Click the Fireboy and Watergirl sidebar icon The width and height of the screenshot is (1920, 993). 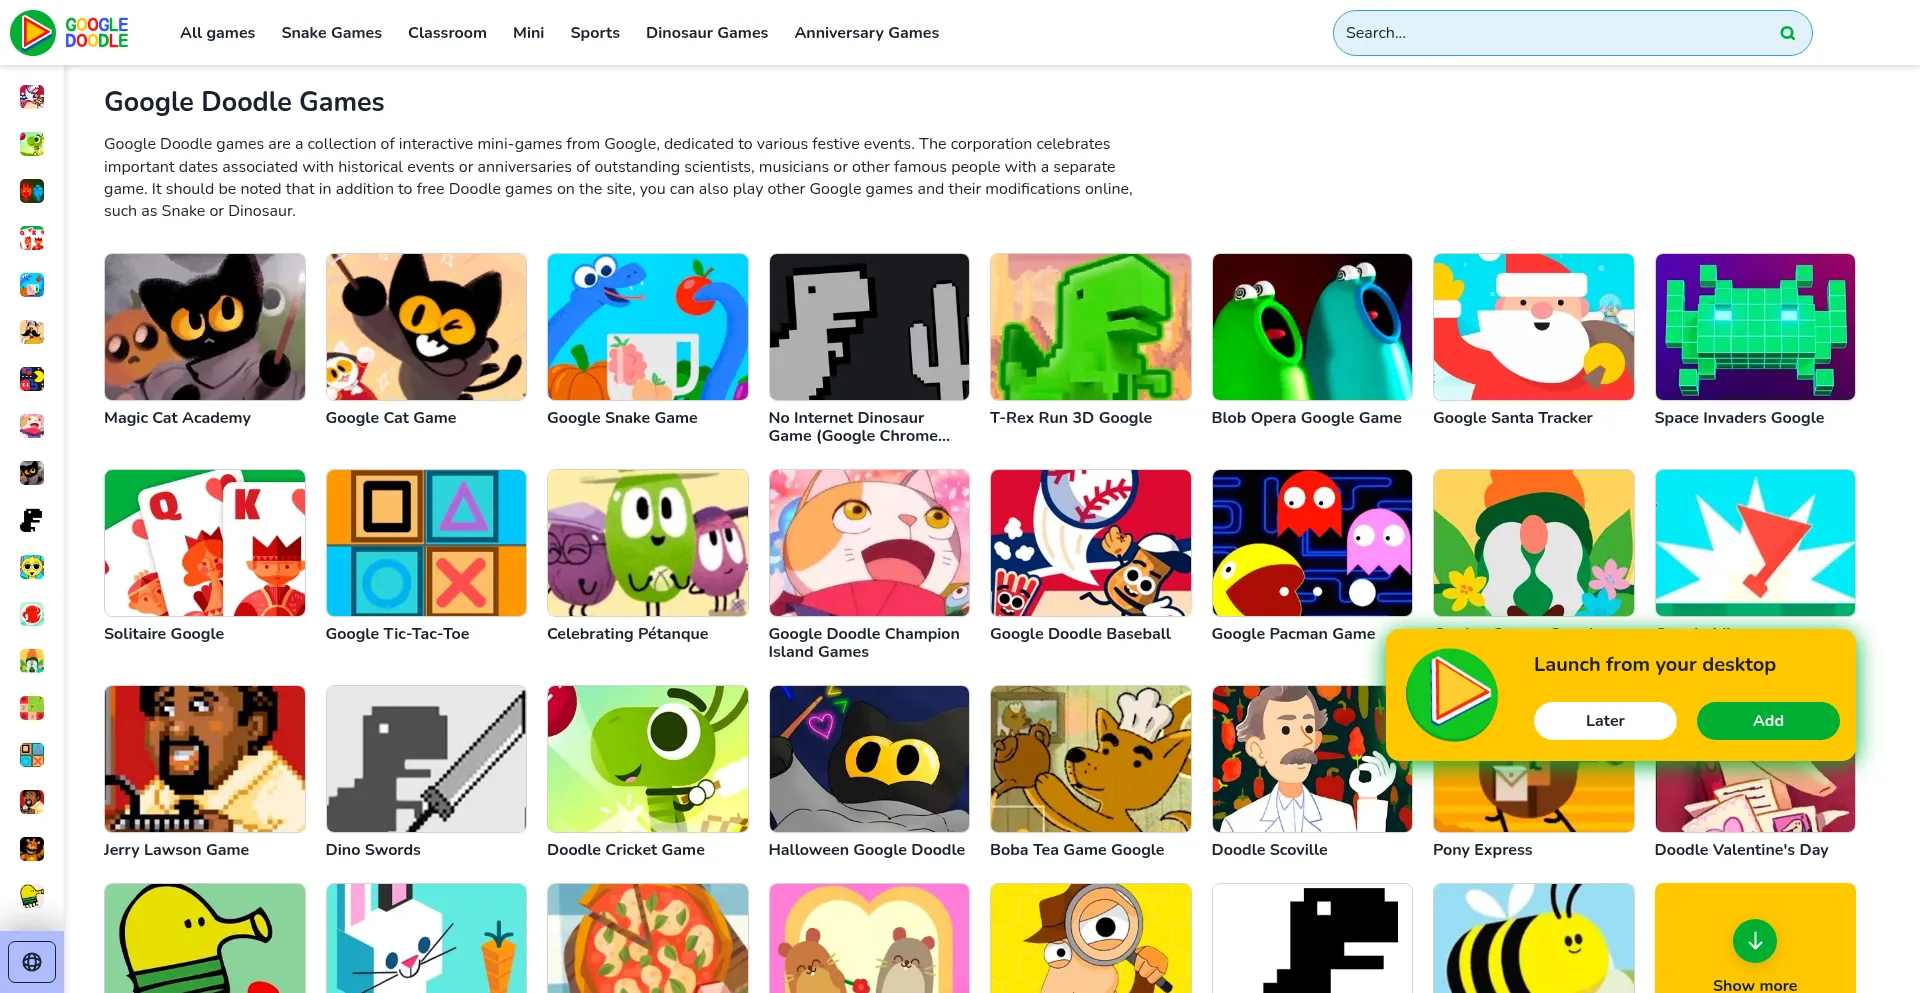32,191
